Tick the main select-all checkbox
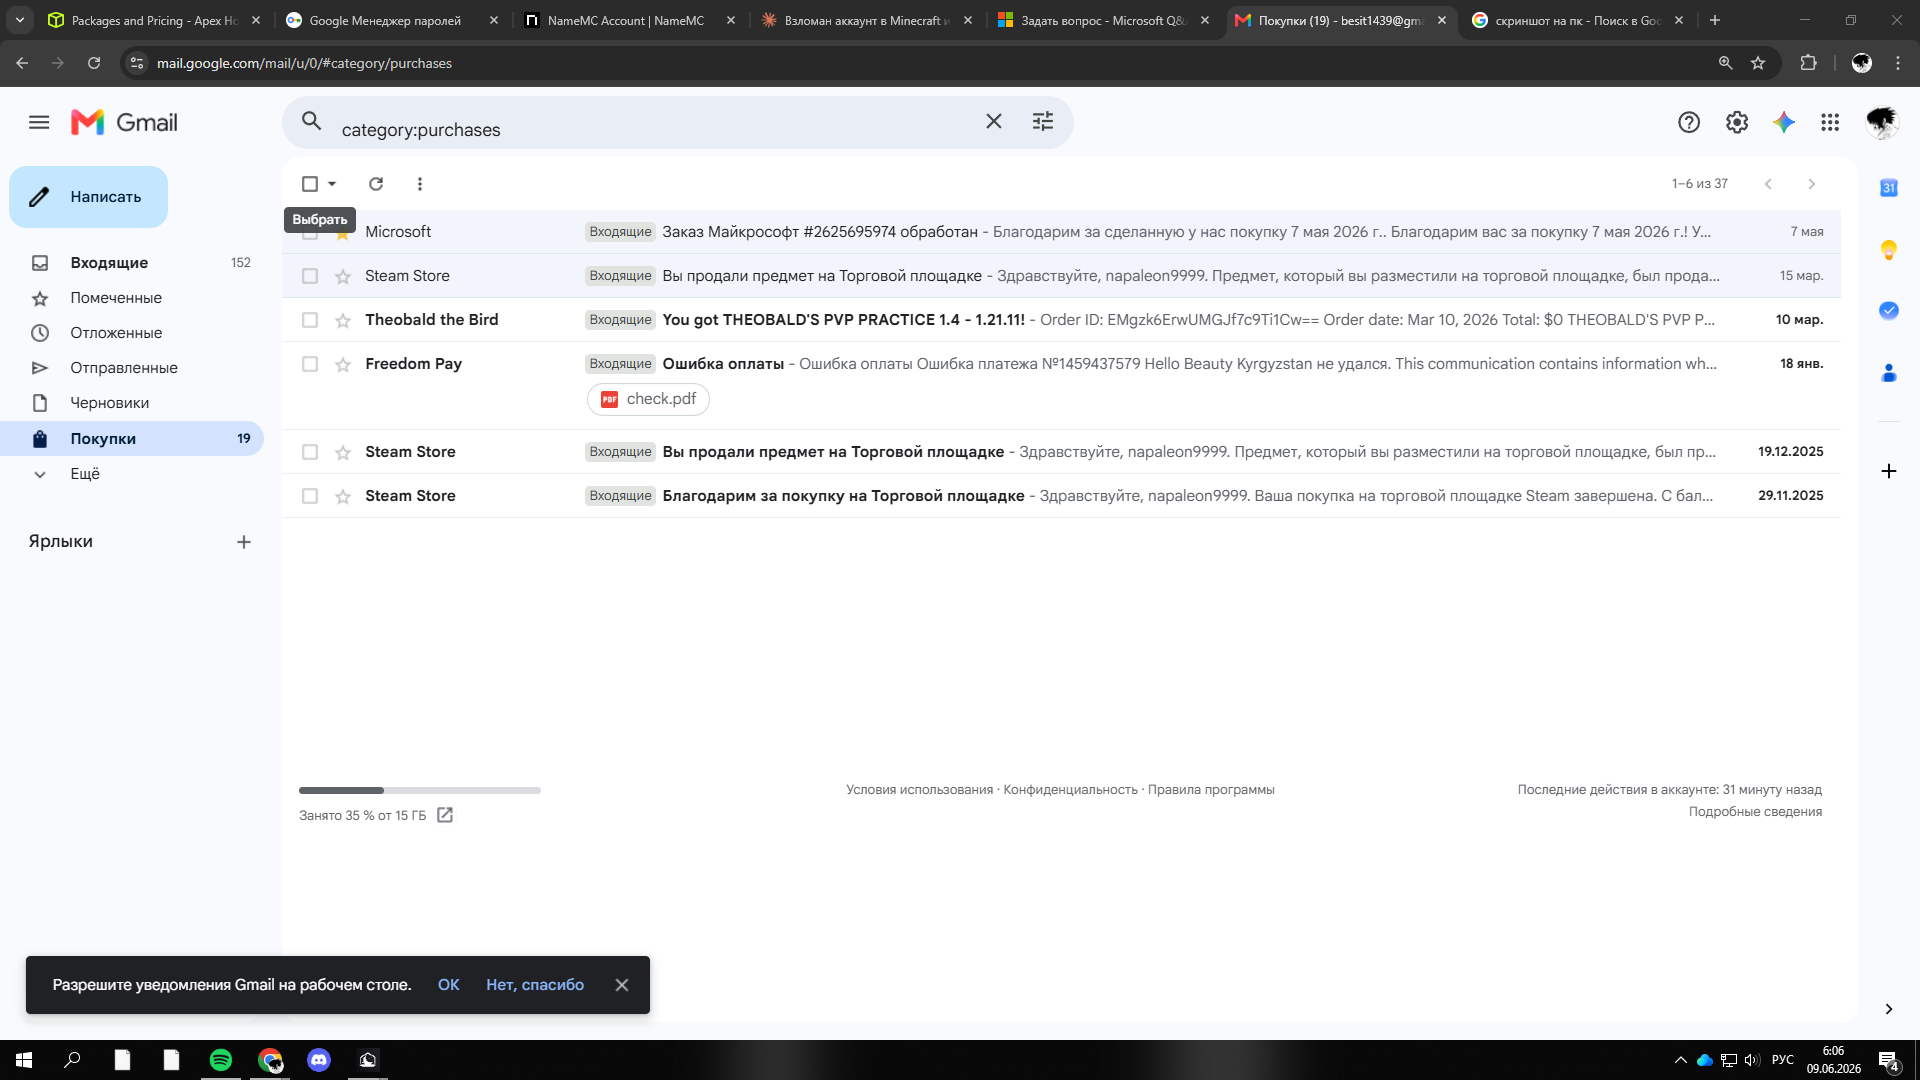This screenshot has width=1920, height=1080. [x=310, y=184]
